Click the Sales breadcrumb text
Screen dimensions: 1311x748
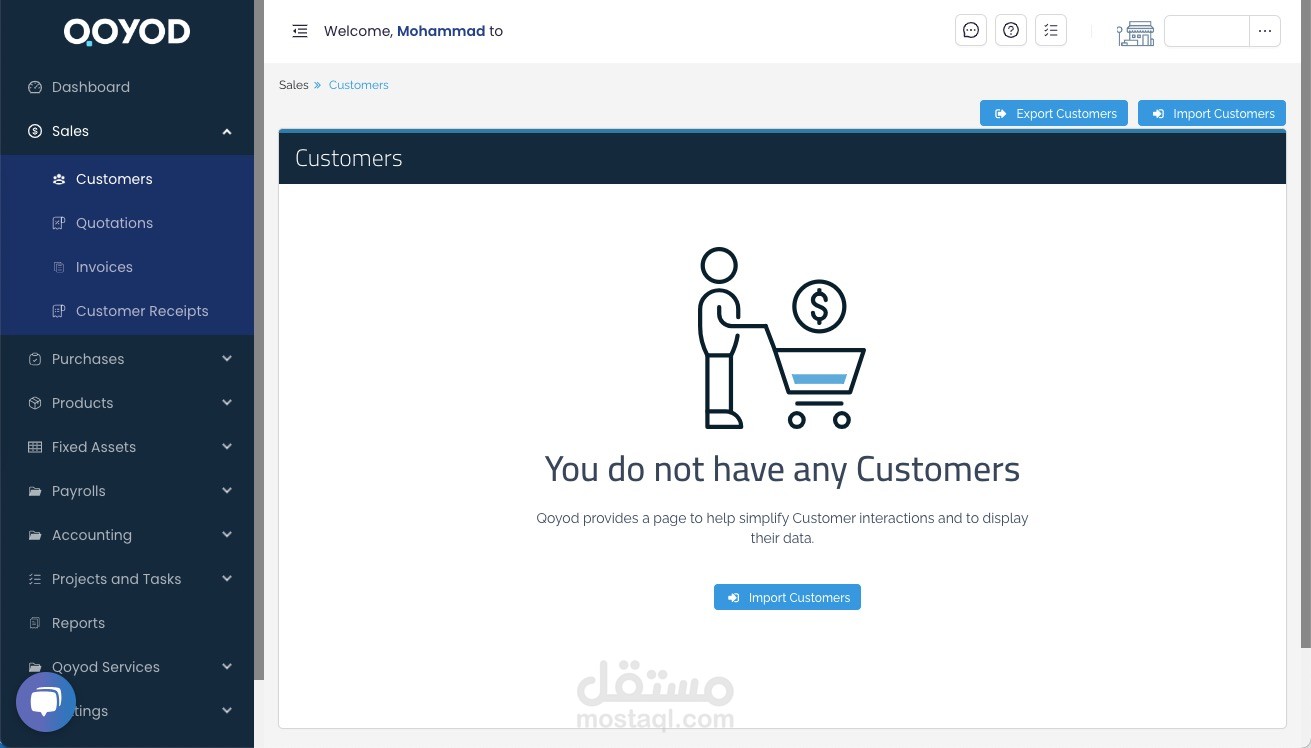click(x=294, y=85)
